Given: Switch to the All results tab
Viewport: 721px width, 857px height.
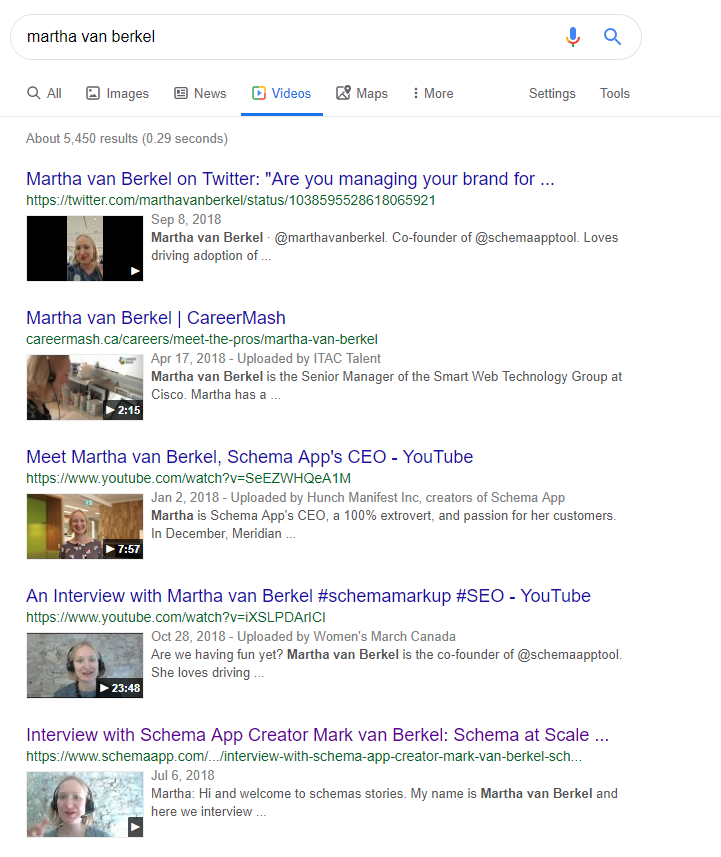Looking at the screenshot, I should click(x=44, y=93).
